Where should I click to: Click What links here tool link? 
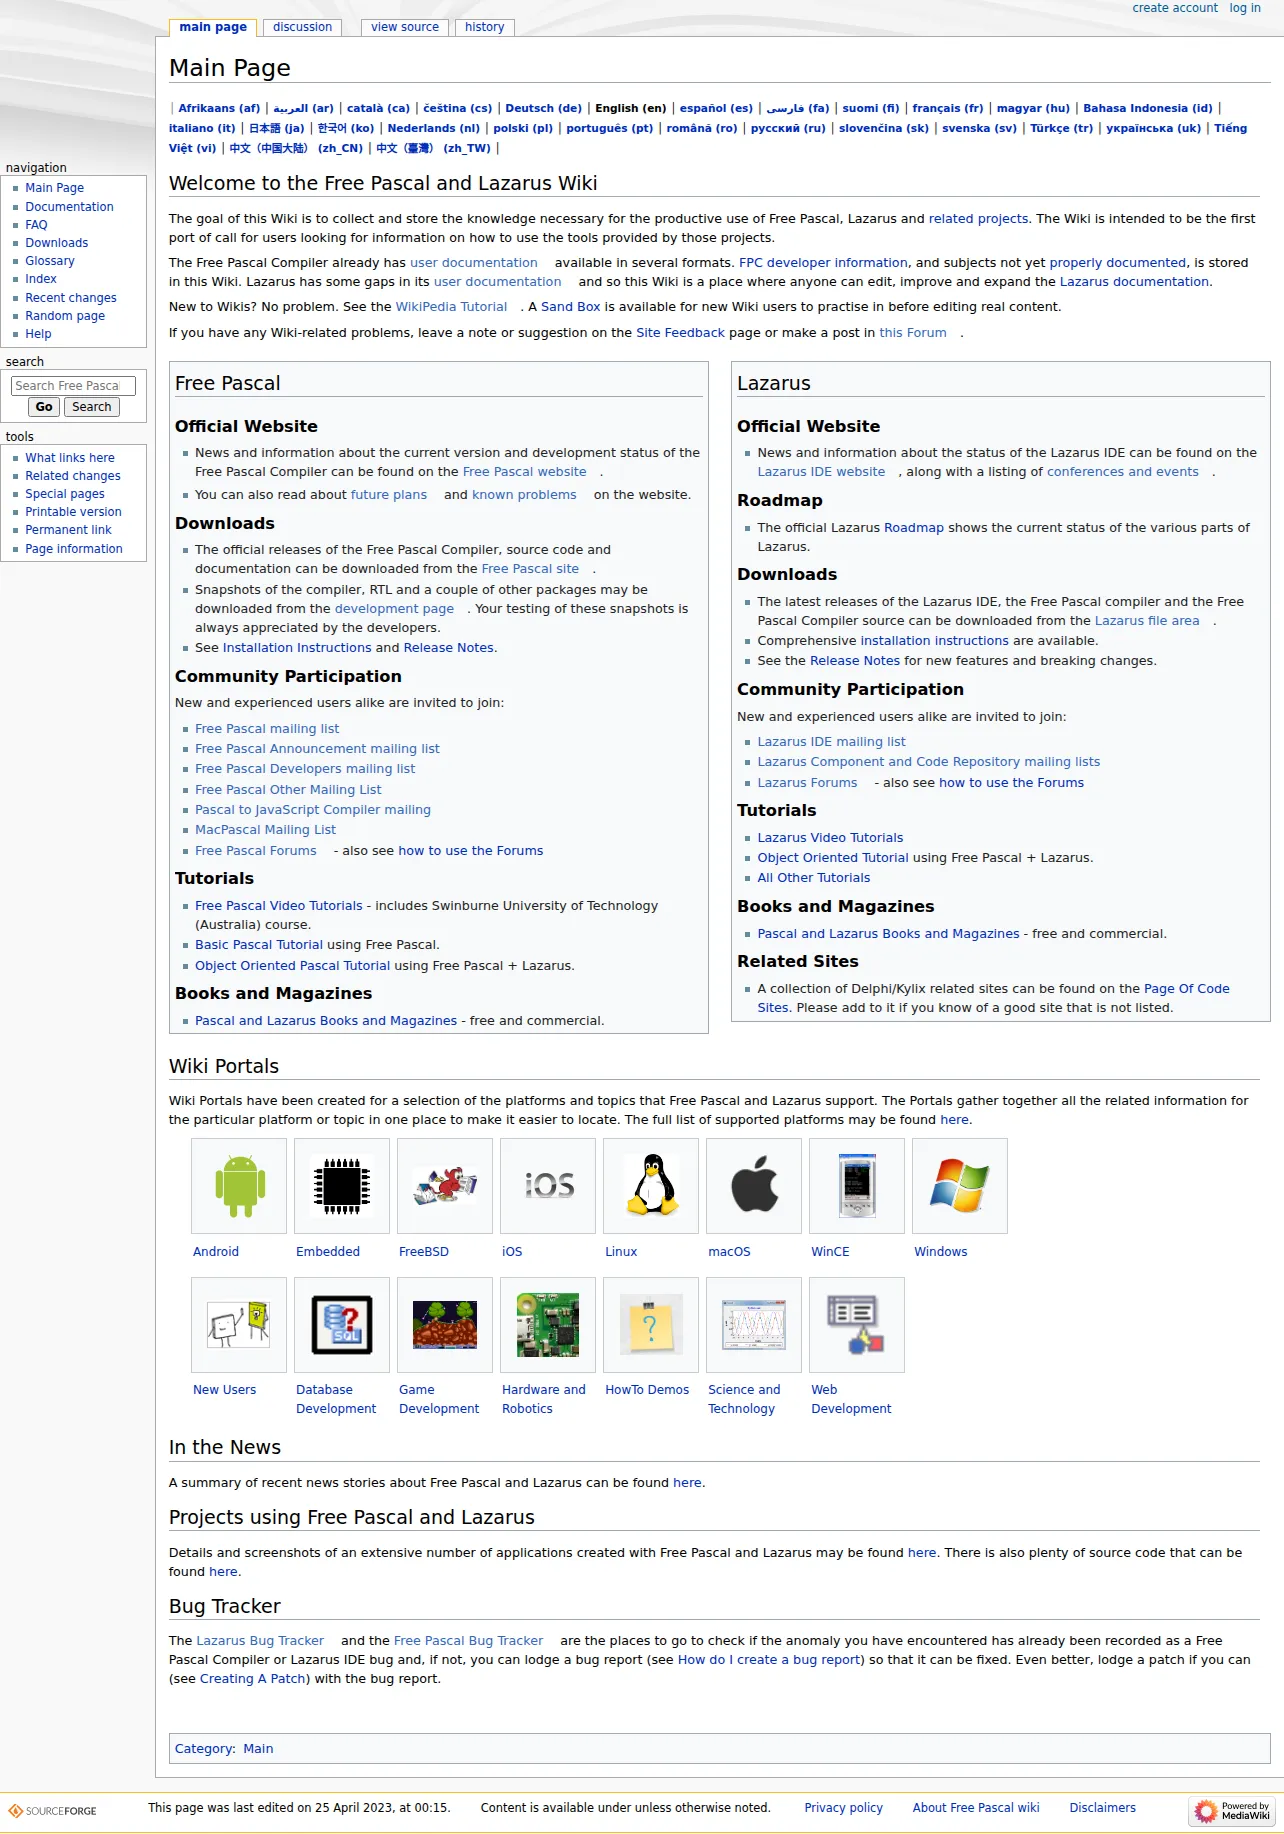(x=70, y=458)
